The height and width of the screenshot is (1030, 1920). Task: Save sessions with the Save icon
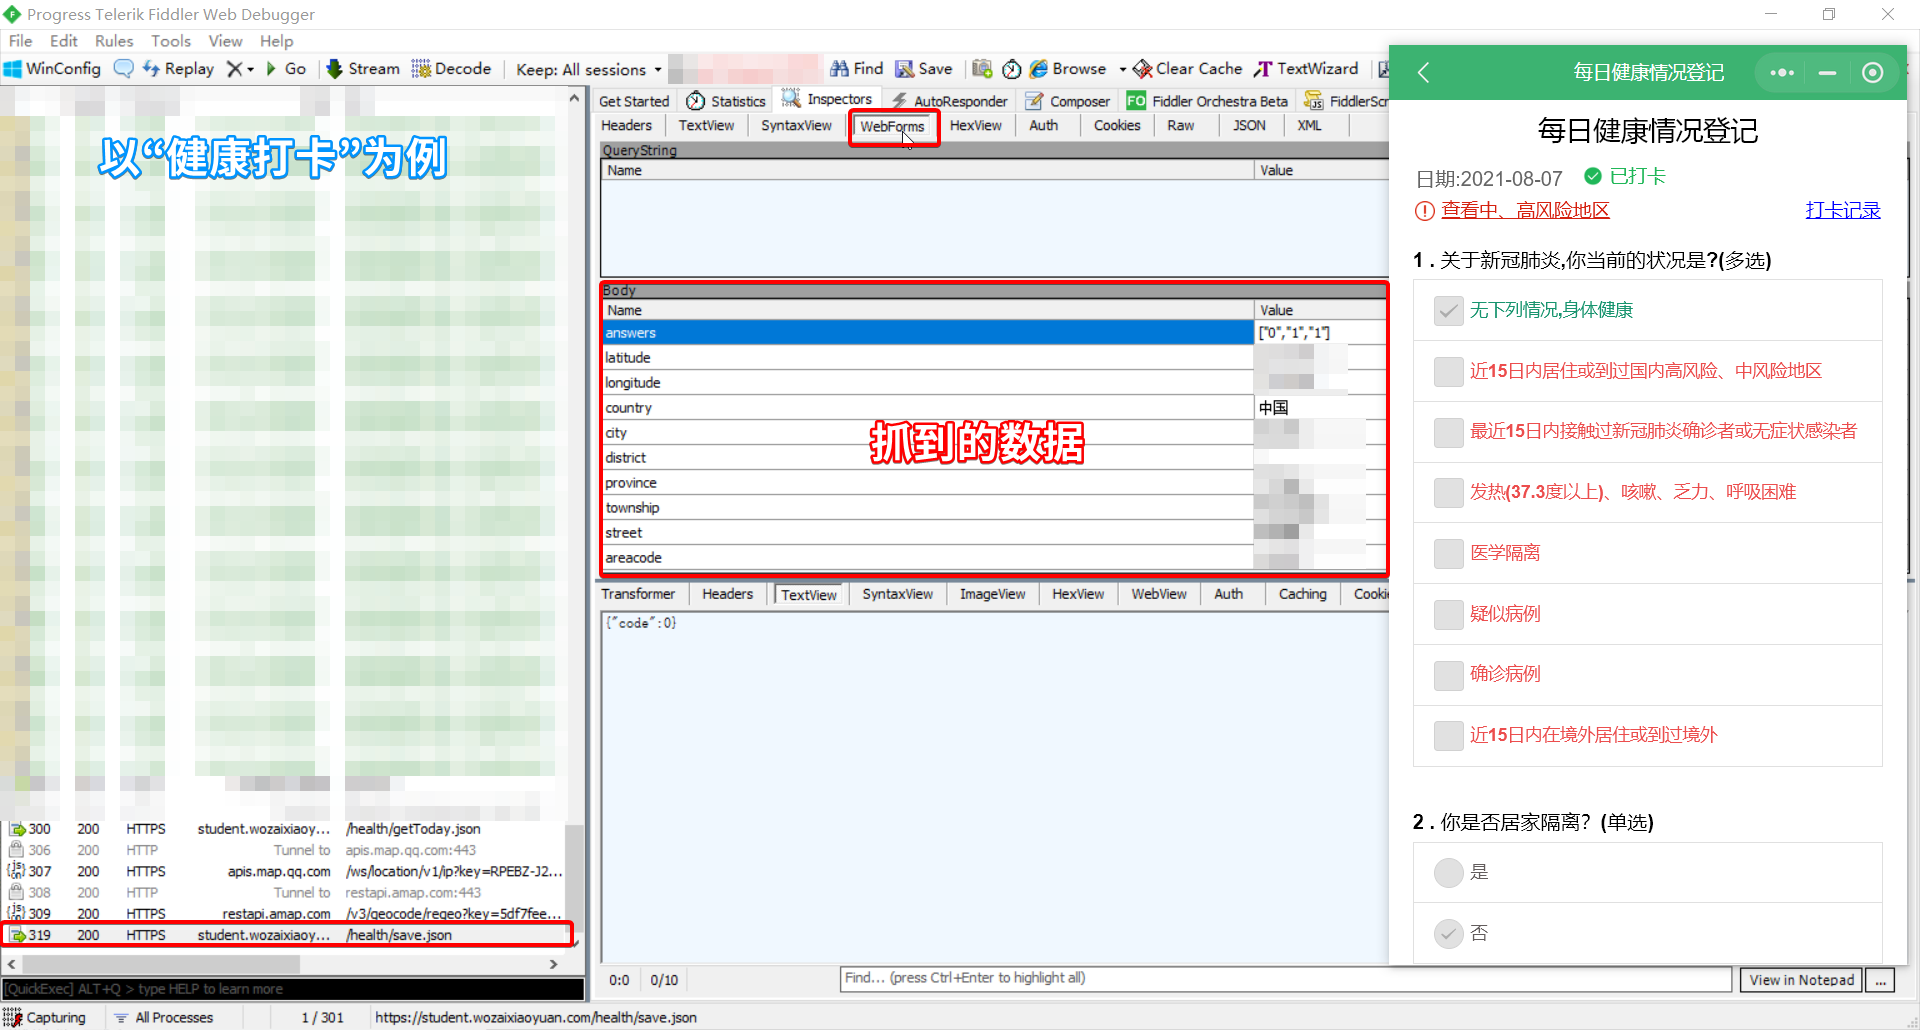(924, 69)
